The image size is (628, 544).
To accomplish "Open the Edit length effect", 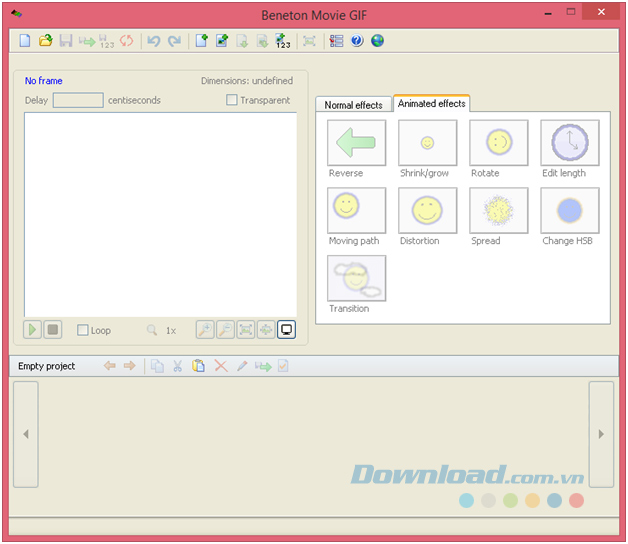I will pos(570,143).
